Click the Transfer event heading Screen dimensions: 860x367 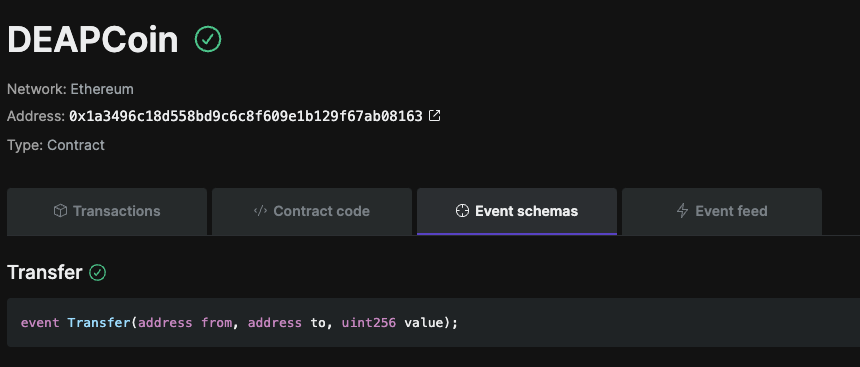coord(44,272)
